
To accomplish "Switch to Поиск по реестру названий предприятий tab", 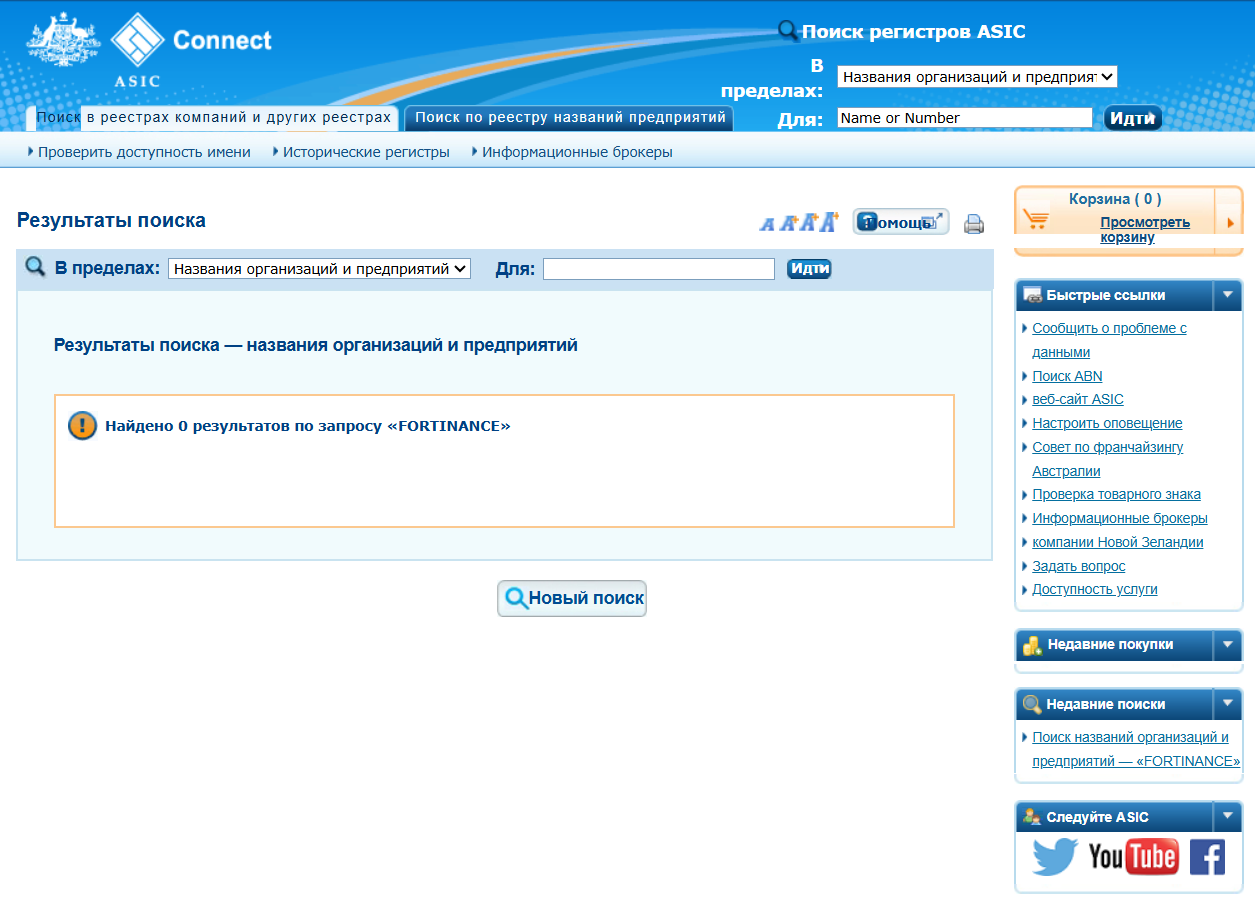I will pos(570,118).
